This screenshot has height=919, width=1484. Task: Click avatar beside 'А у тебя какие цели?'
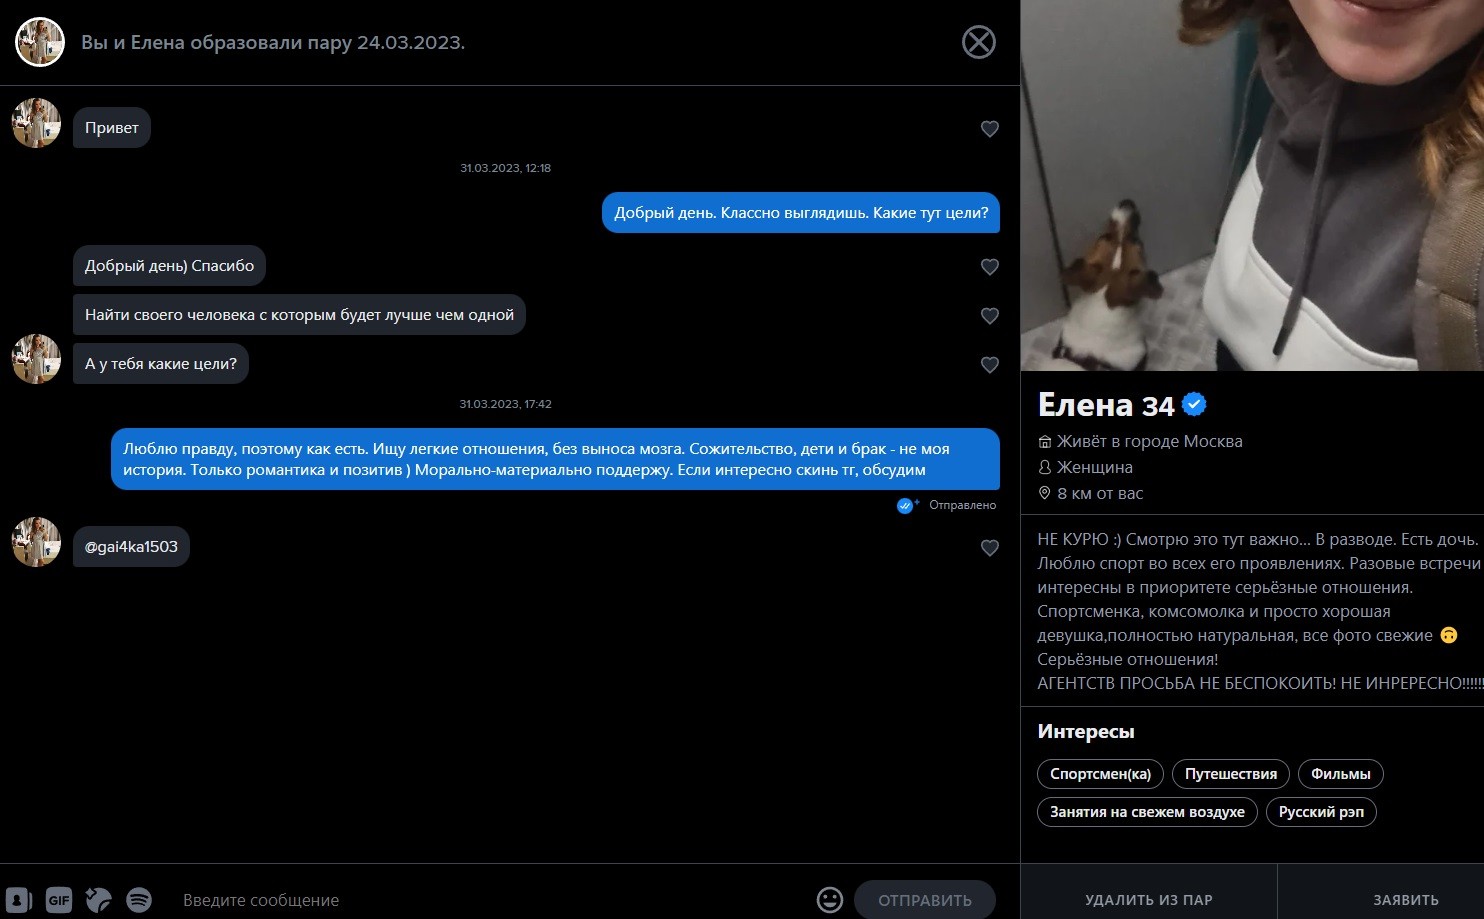(36, 359)
